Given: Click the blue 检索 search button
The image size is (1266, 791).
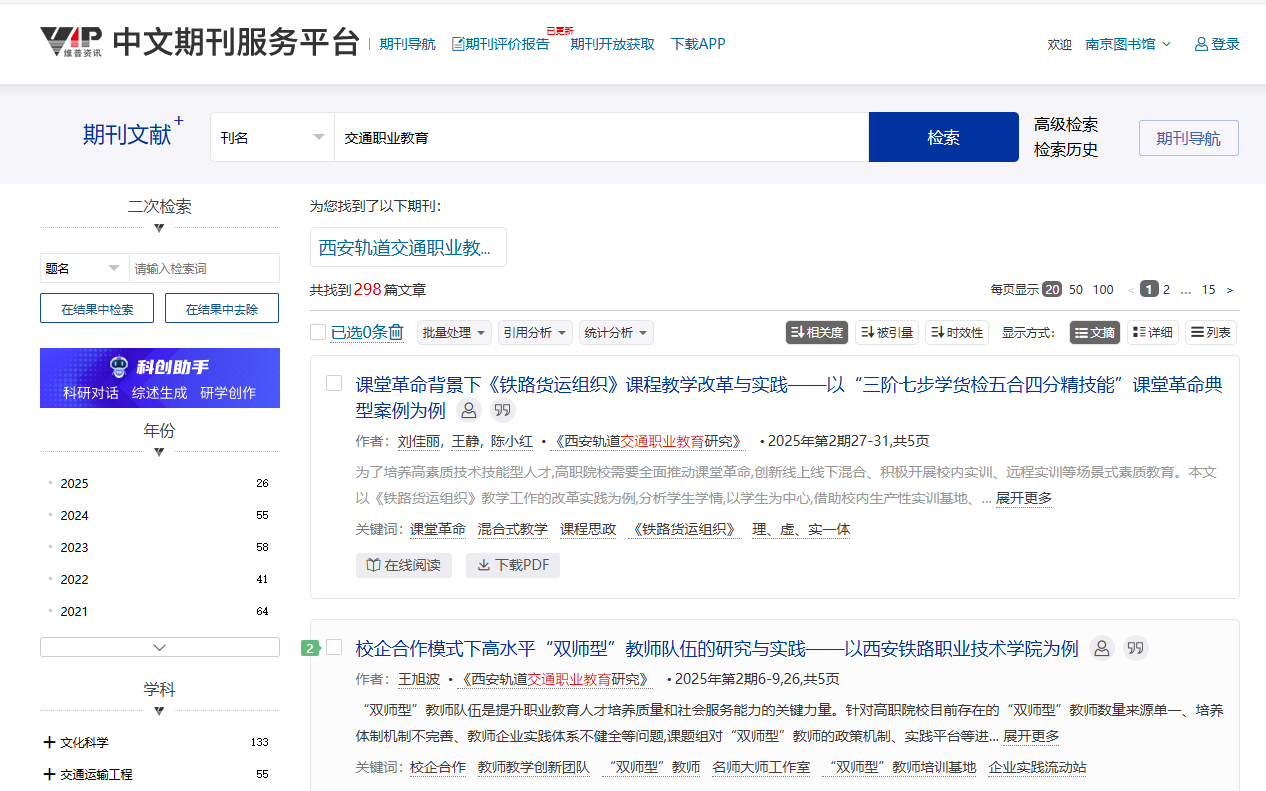Looking at the screenshot, I should click(x=943, y=137).
